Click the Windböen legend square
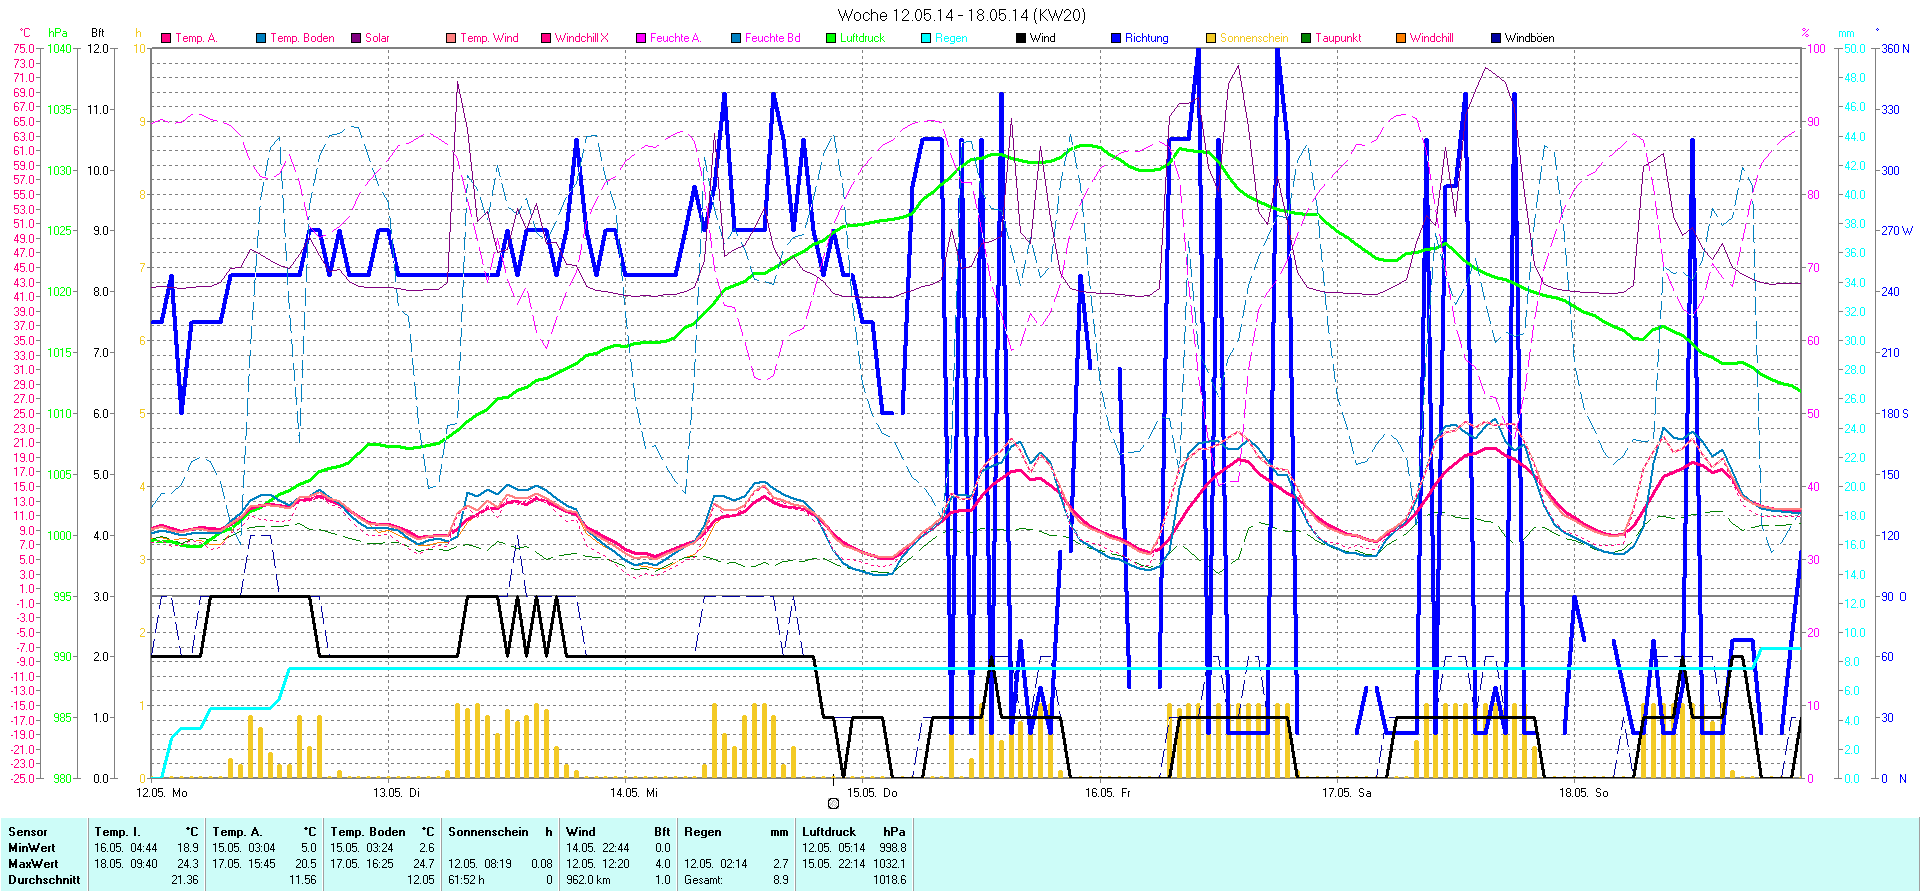The width and height of the screenshot is (1920, 891). click(1496, 38)
